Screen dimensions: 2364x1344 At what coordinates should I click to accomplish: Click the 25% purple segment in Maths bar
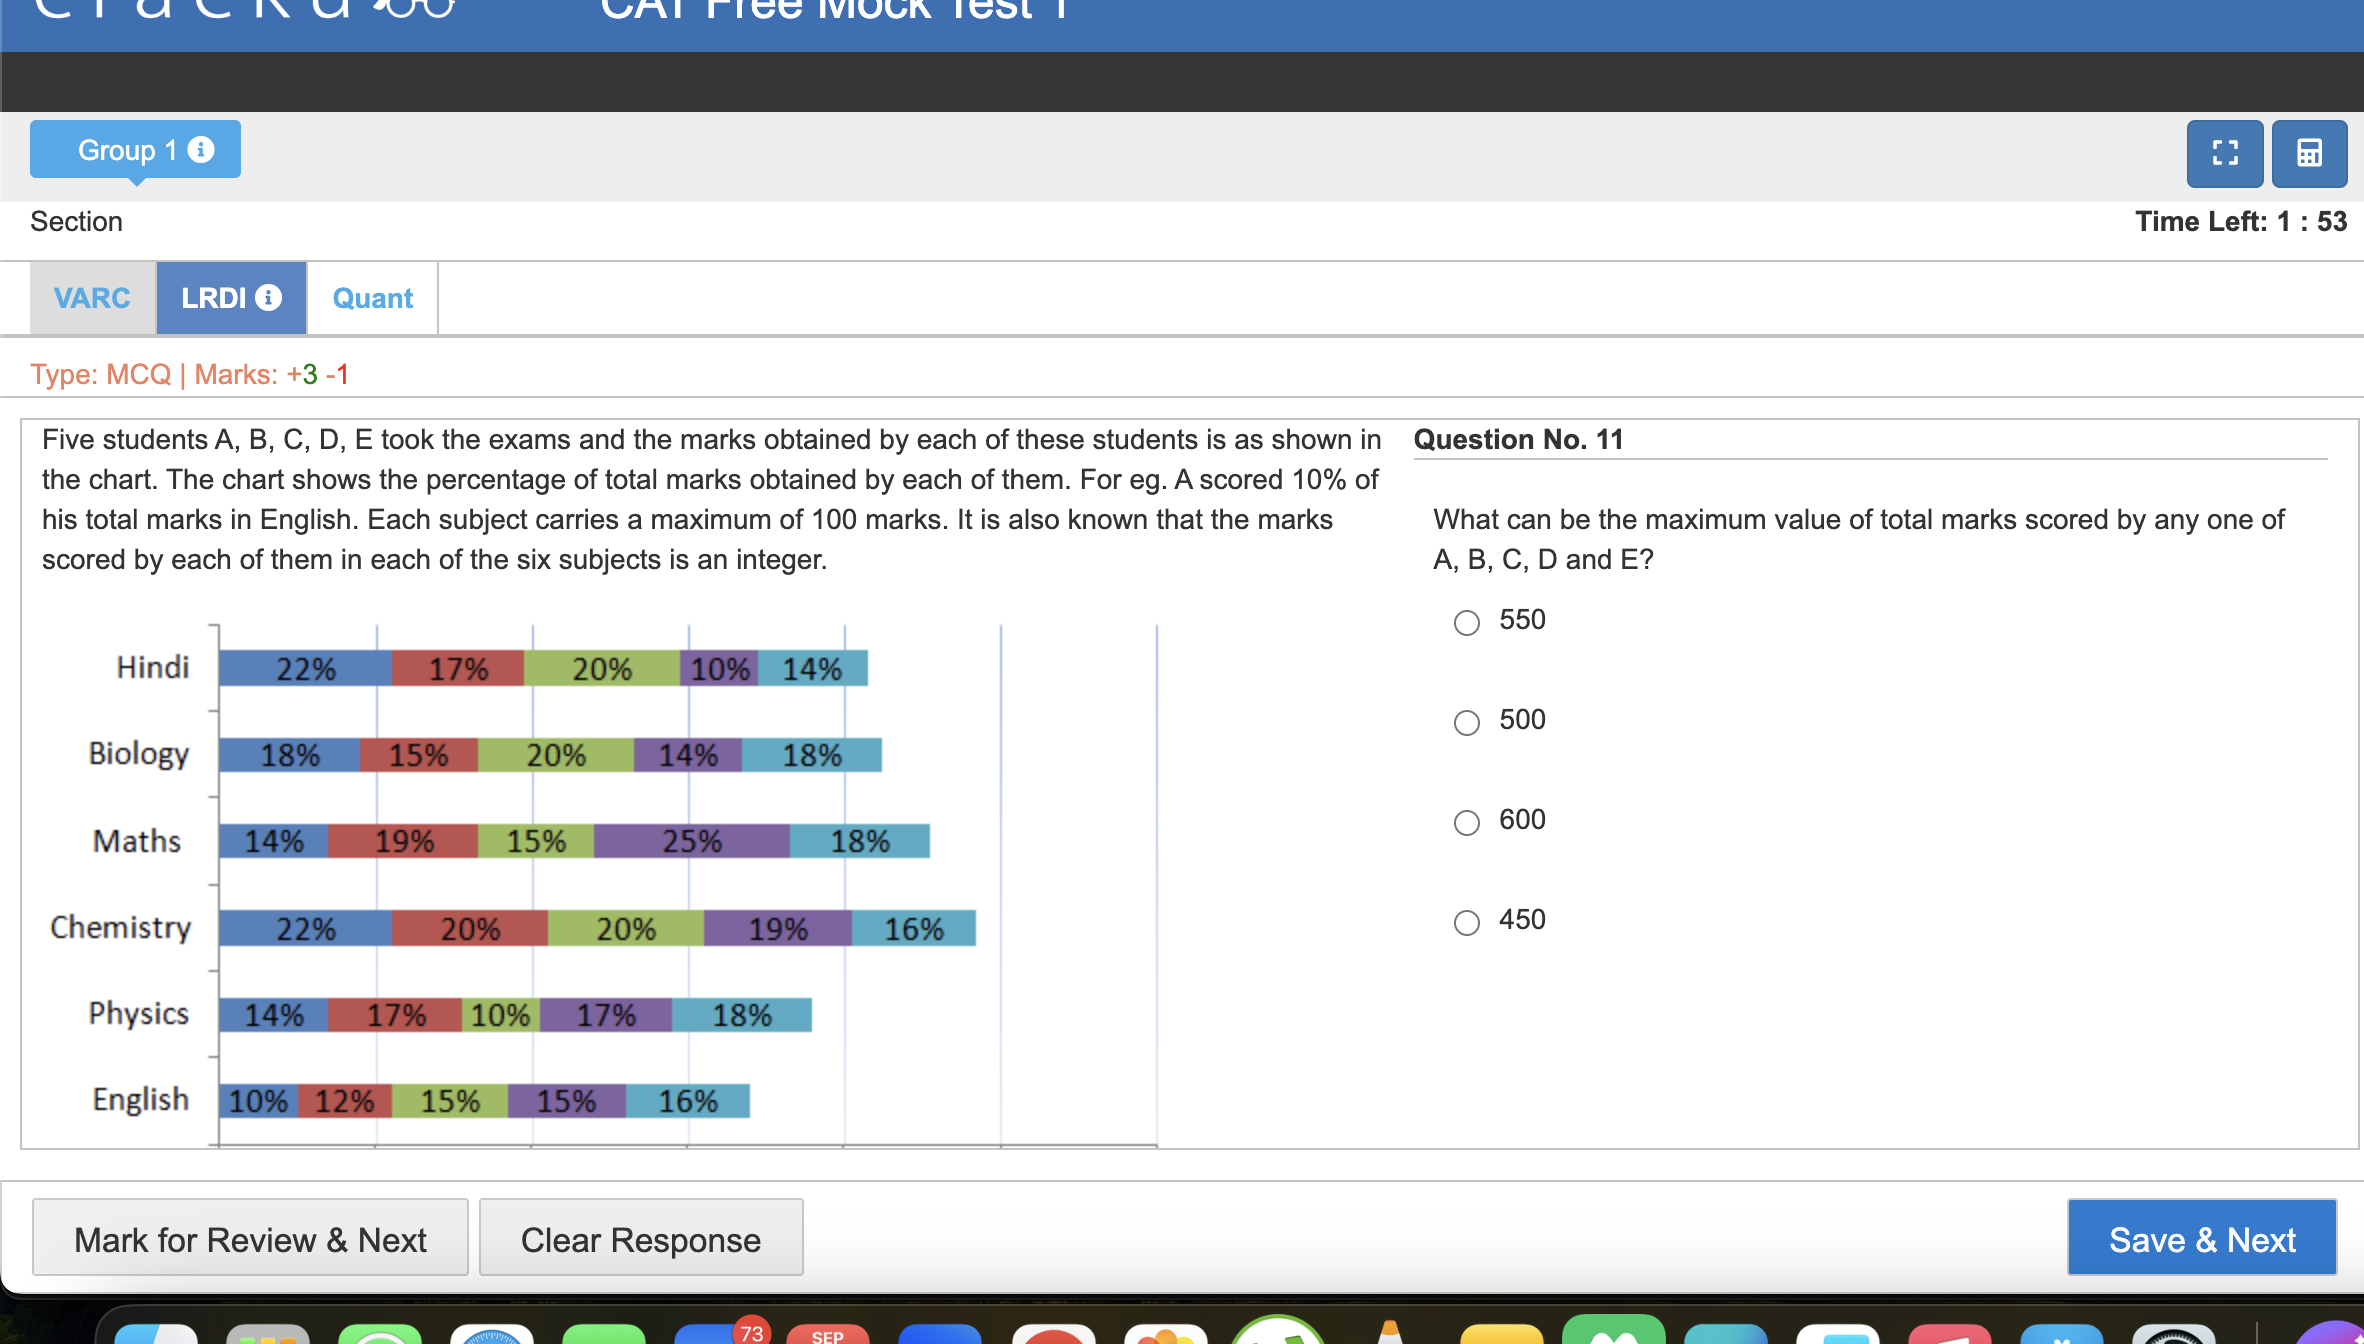[692, 841]
